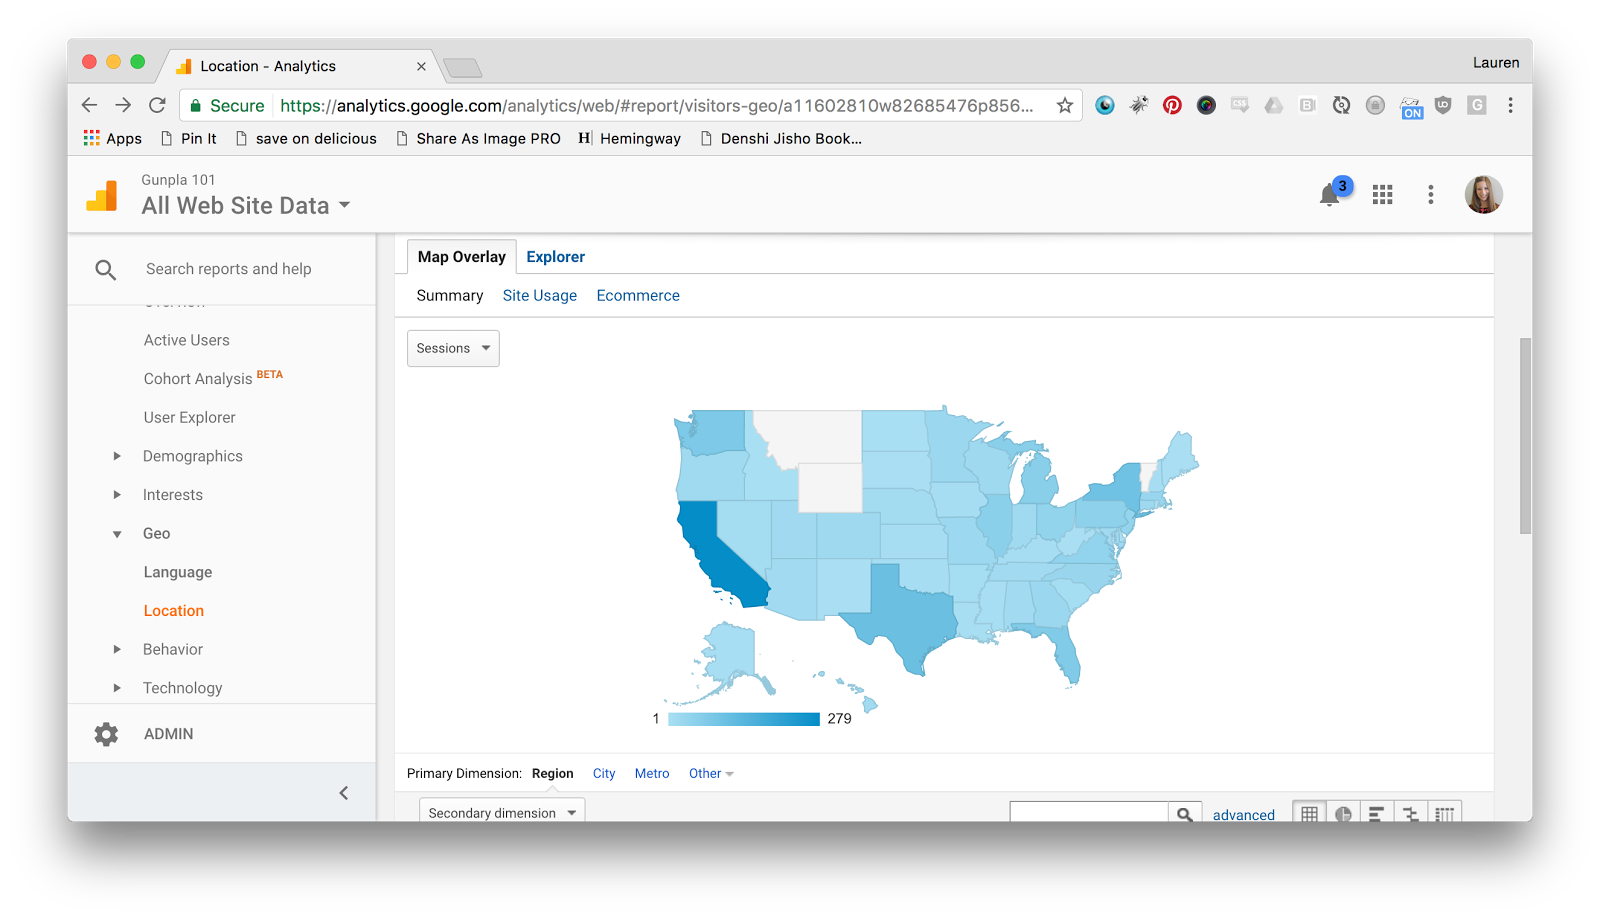Click the table search input field
The image size is (1600, 918).
click(x=1089, y=814)
